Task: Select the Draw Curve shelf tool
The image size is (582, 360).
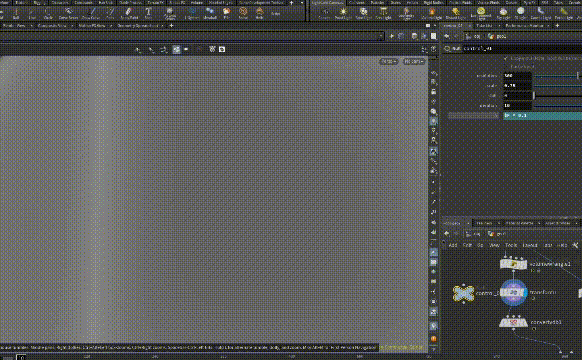Action: point(91,13)
